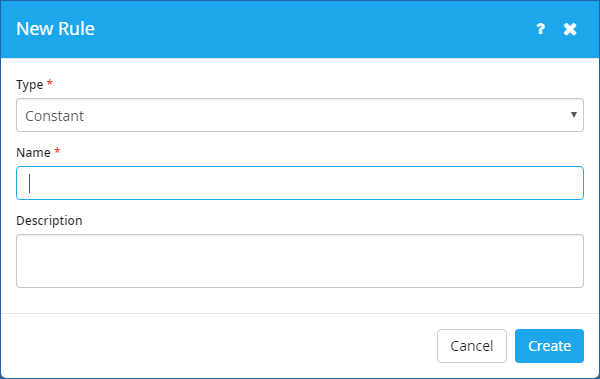Click the right end of the Name field

(x=570, y=183)
